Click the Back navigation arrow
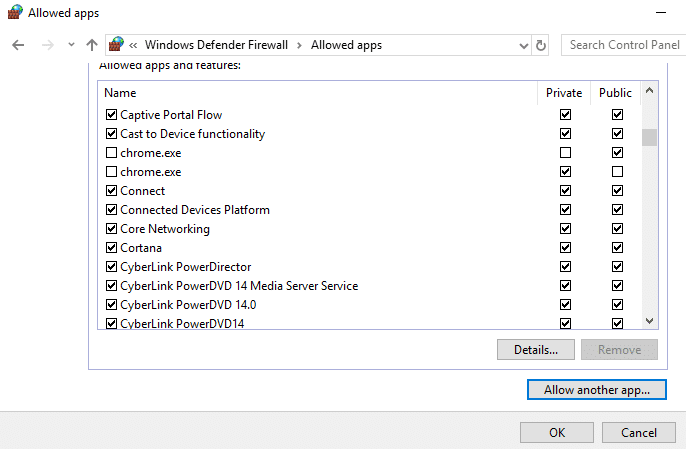Image resolution: width=686 pixels, height=449 pixels. [x=18, y=45]
